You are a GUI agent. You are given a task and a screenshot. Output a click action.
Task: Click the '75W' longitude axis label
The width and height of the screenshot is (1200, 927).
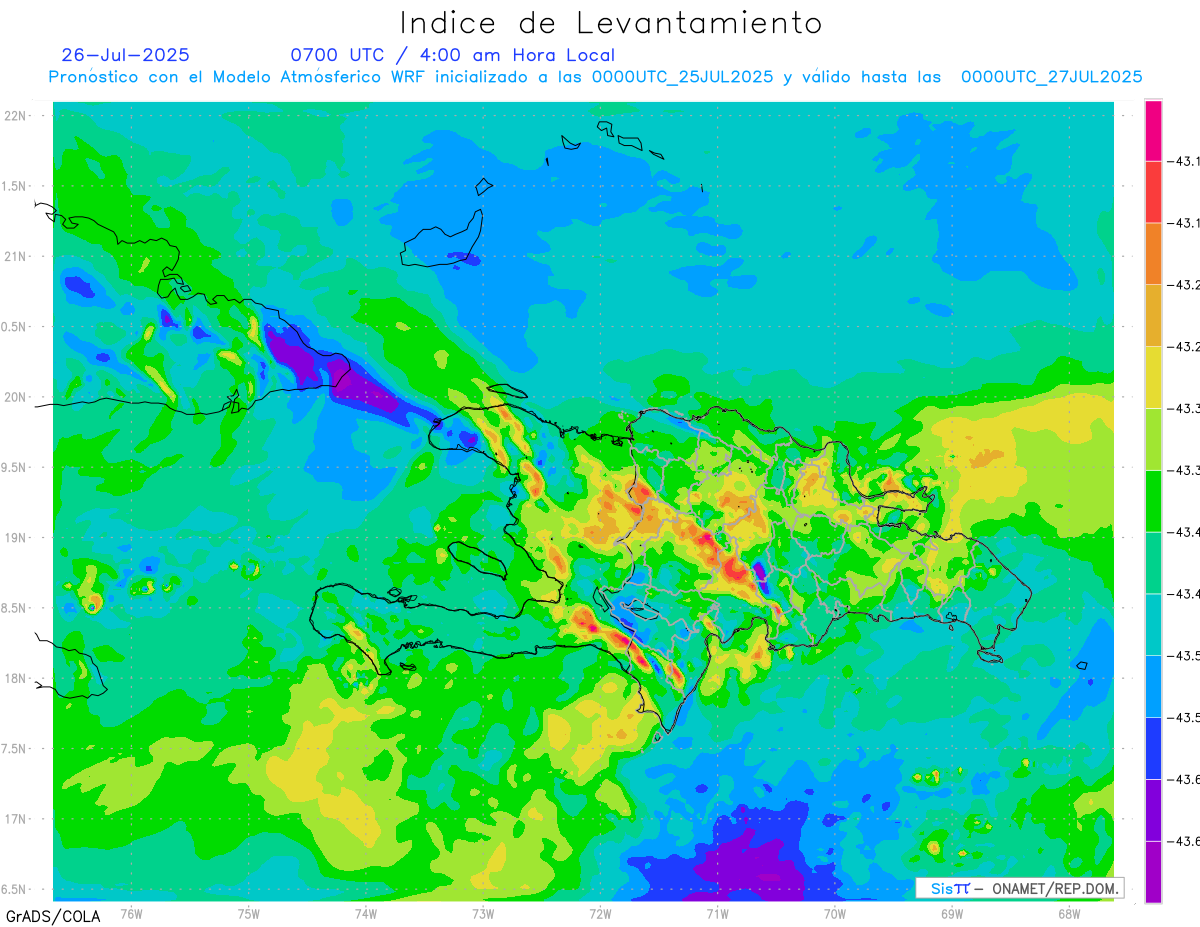pyautogui.click(x=249, y=913)
